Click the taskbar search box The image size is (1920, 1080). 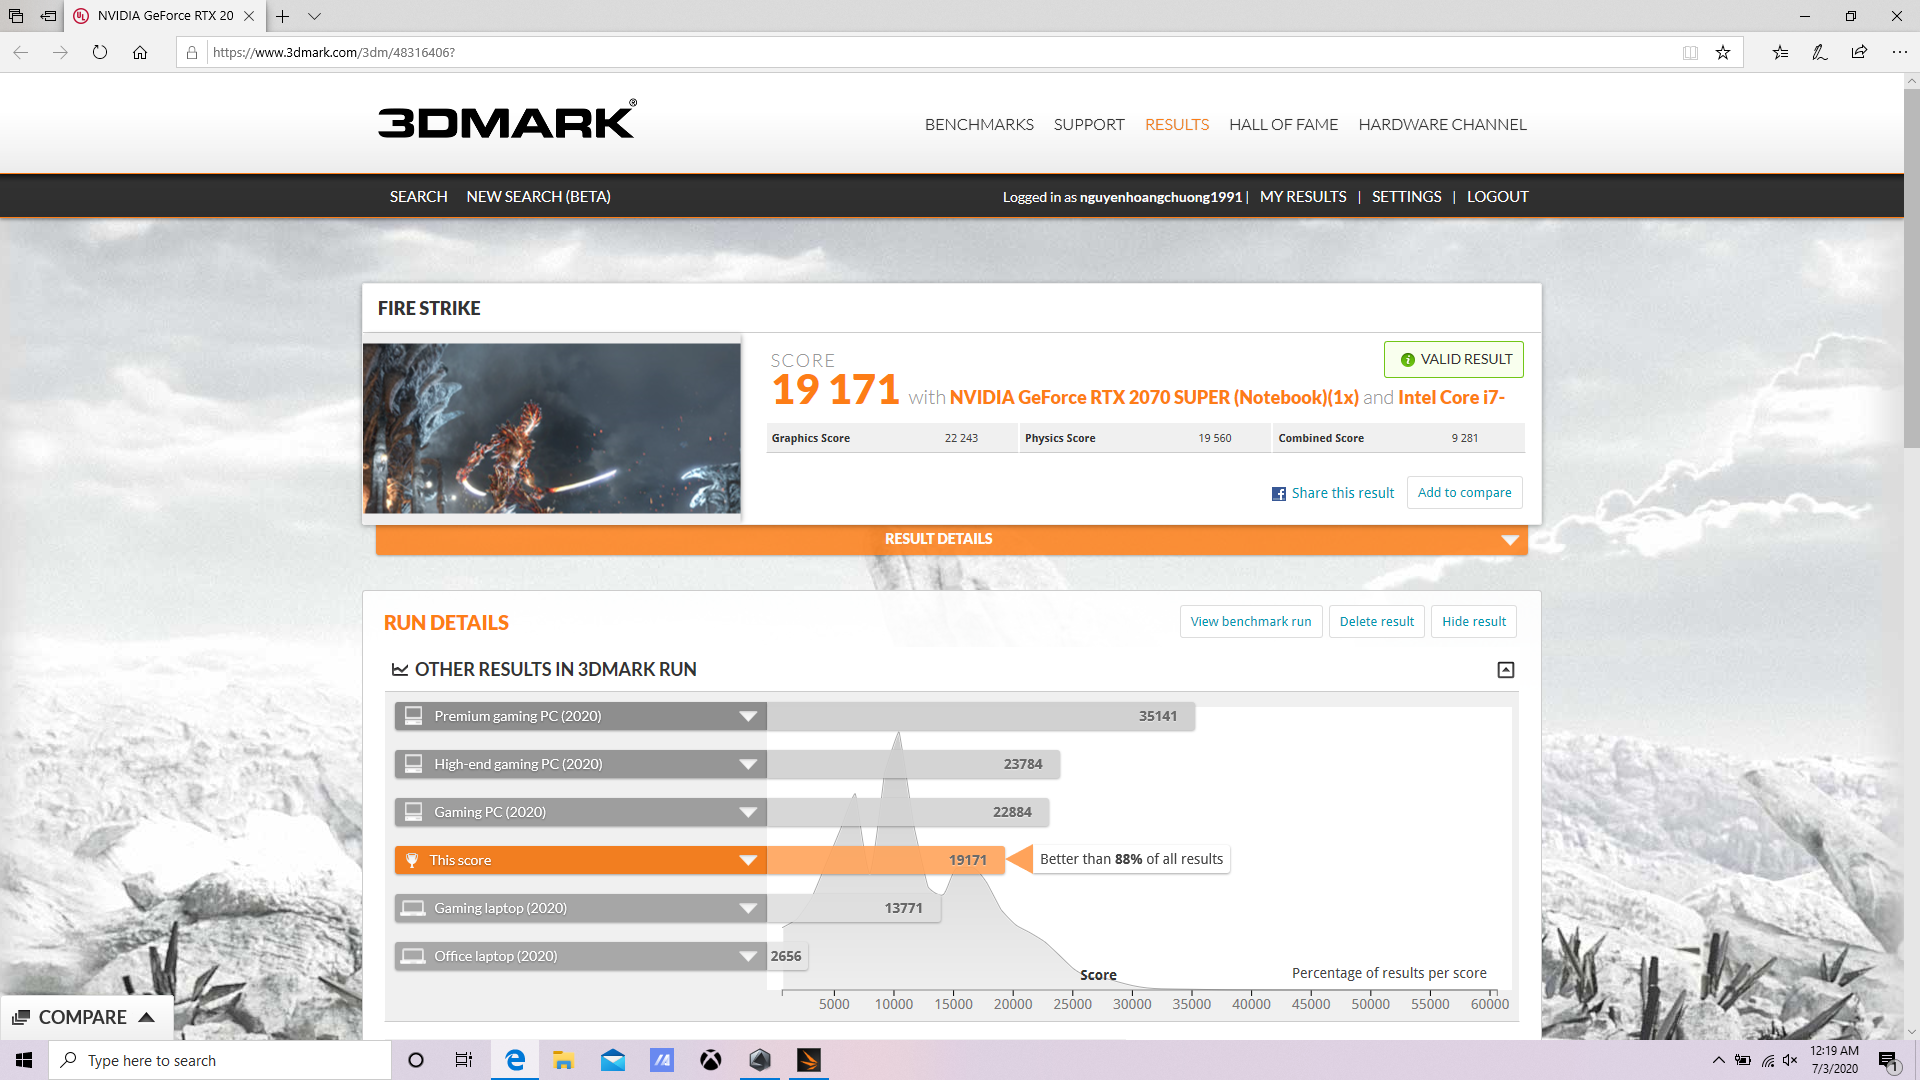point(220,1061)
